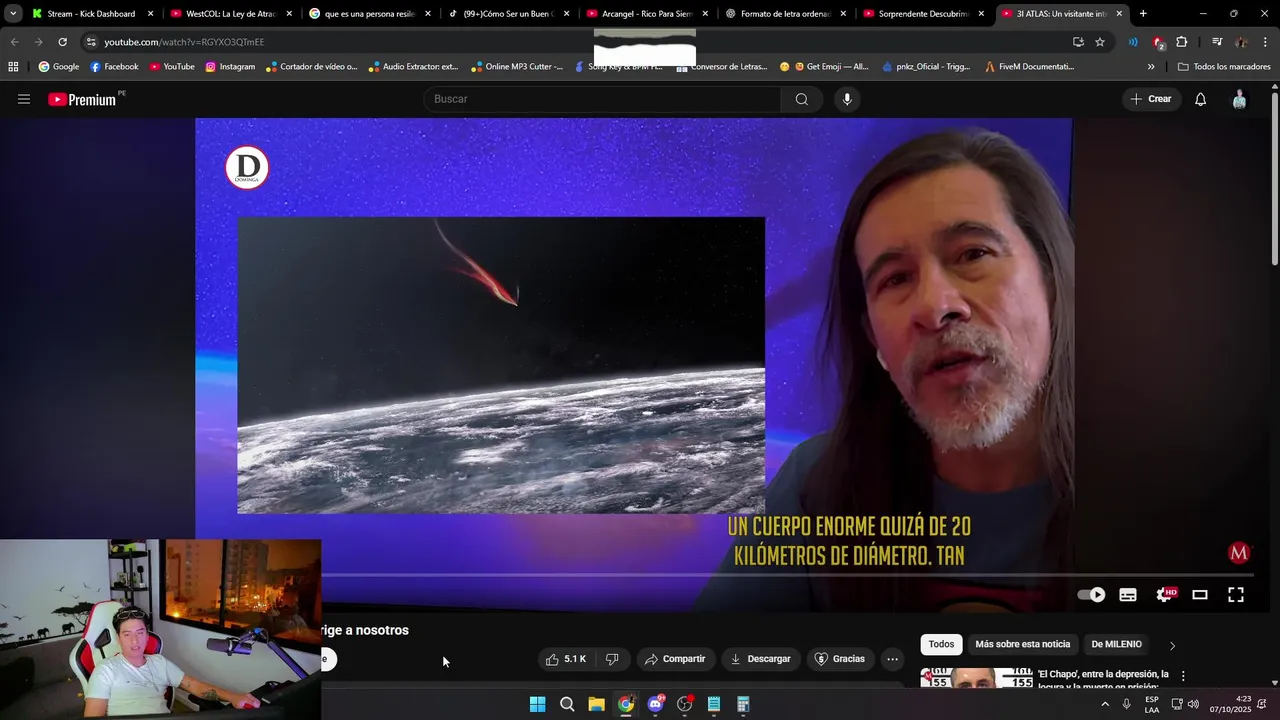Seek on the video progress bar
Screen dimensions: 1280x720
[x=788, y=575]
